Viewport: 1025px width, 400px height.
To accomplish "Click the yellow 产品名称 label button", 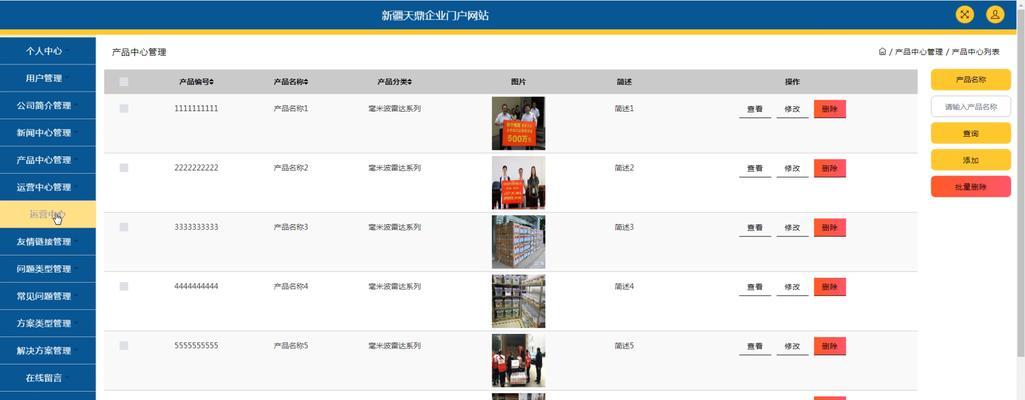I will (971, 80).
